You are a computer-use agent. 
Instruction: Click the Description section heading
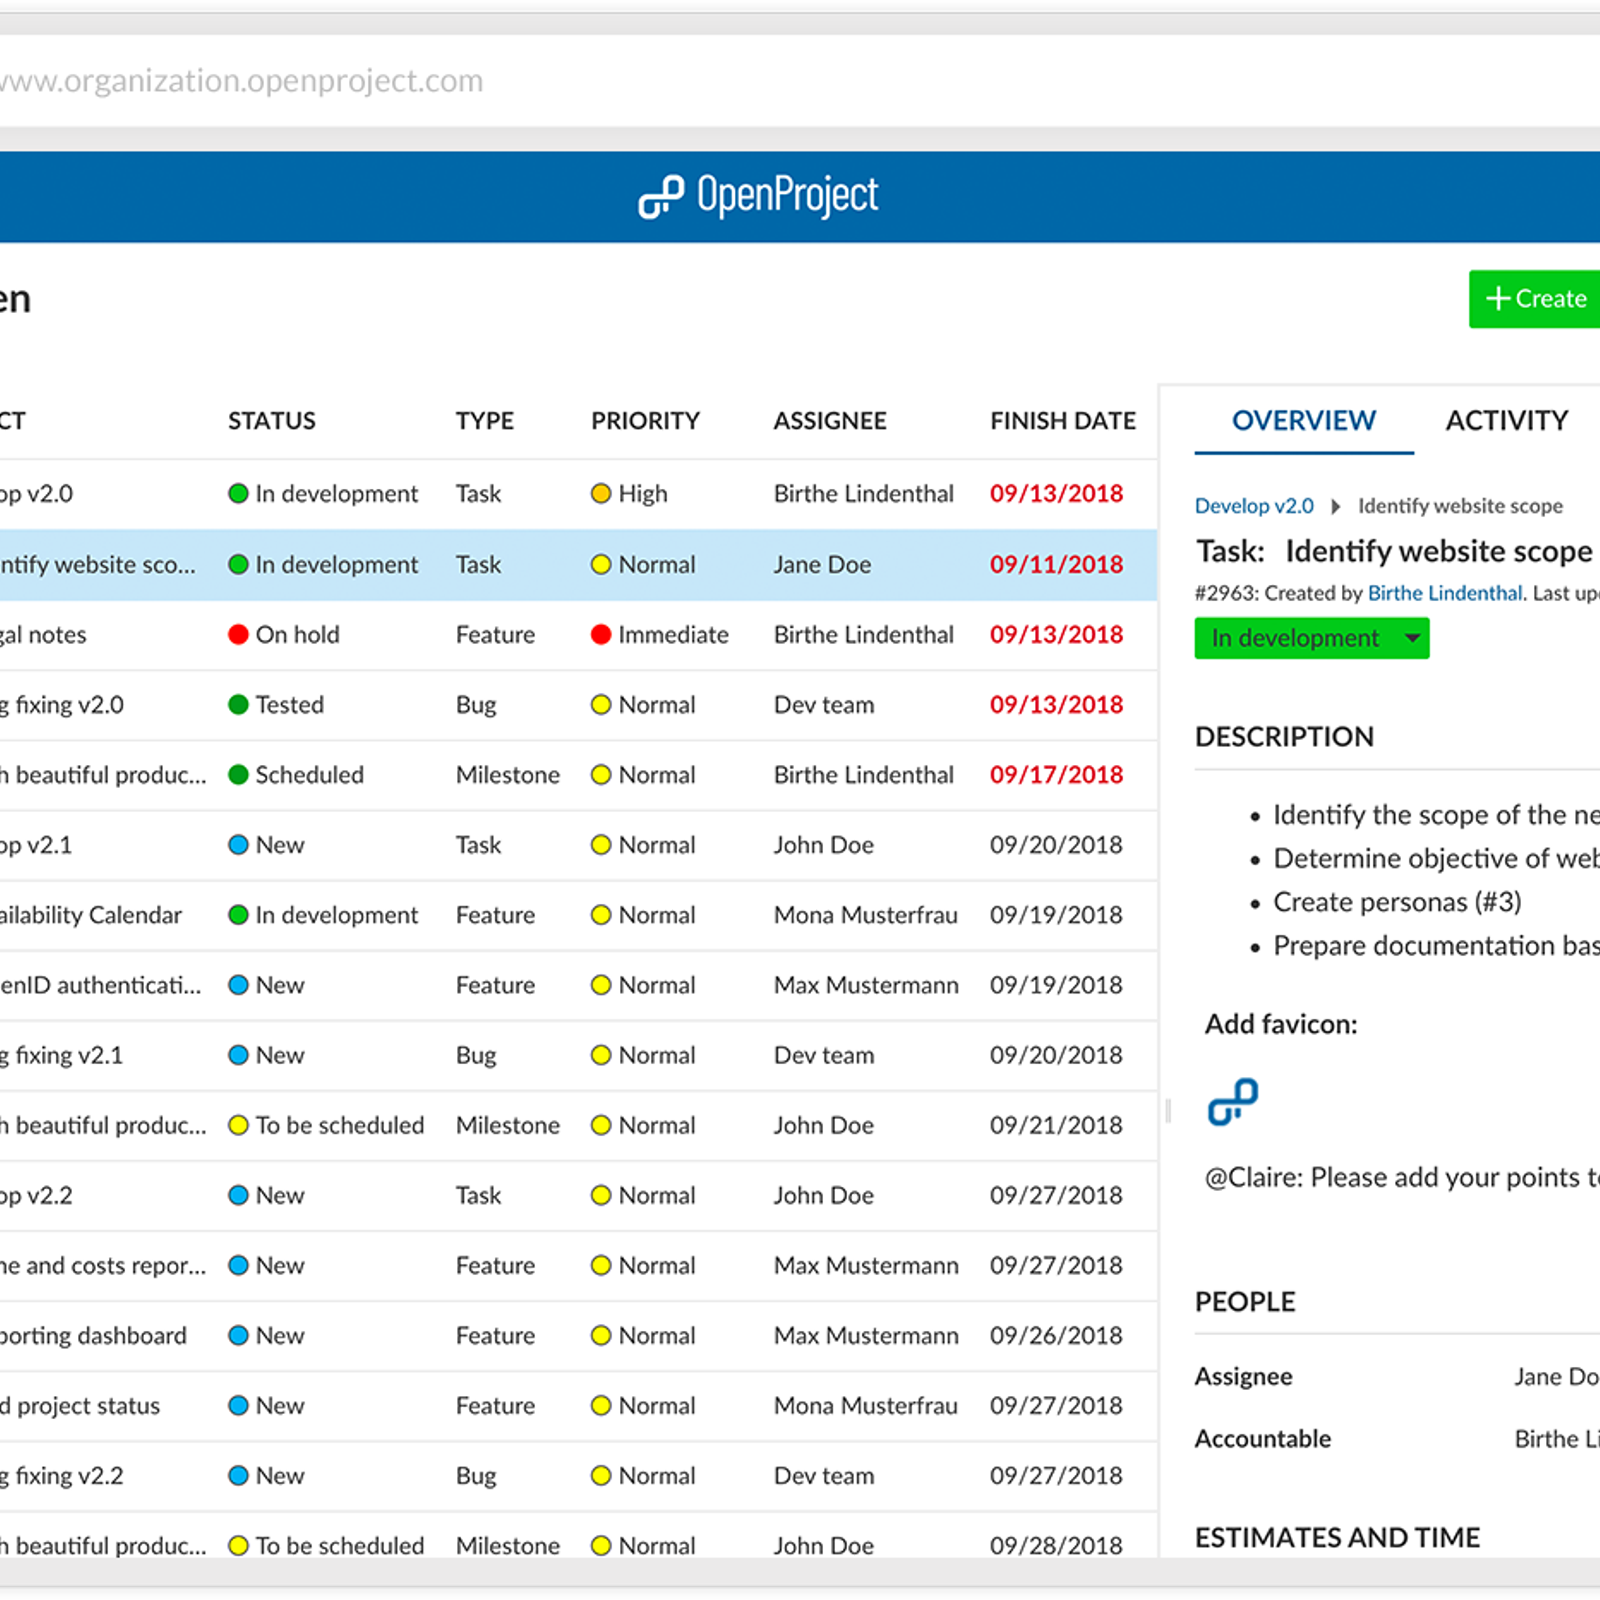point(1284,737)
